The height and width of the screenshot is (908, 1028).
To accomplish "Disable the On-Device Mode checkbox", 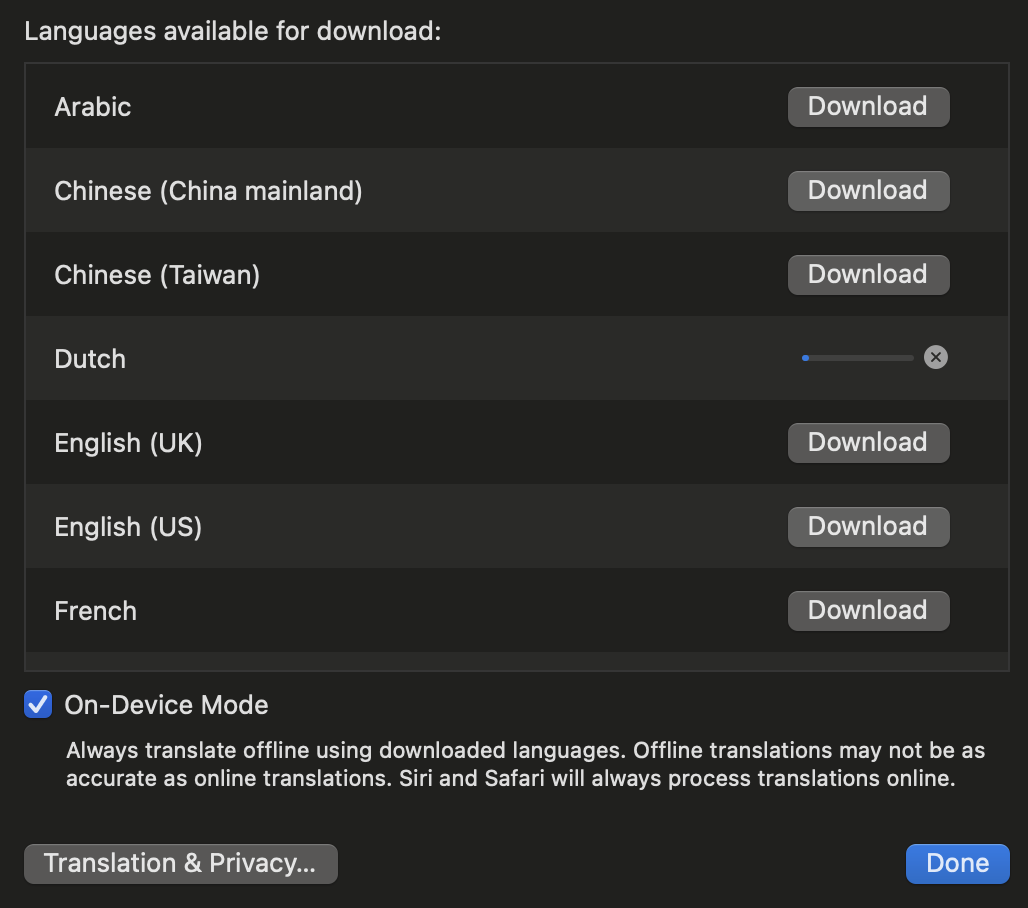I will [x=38, y=704].
